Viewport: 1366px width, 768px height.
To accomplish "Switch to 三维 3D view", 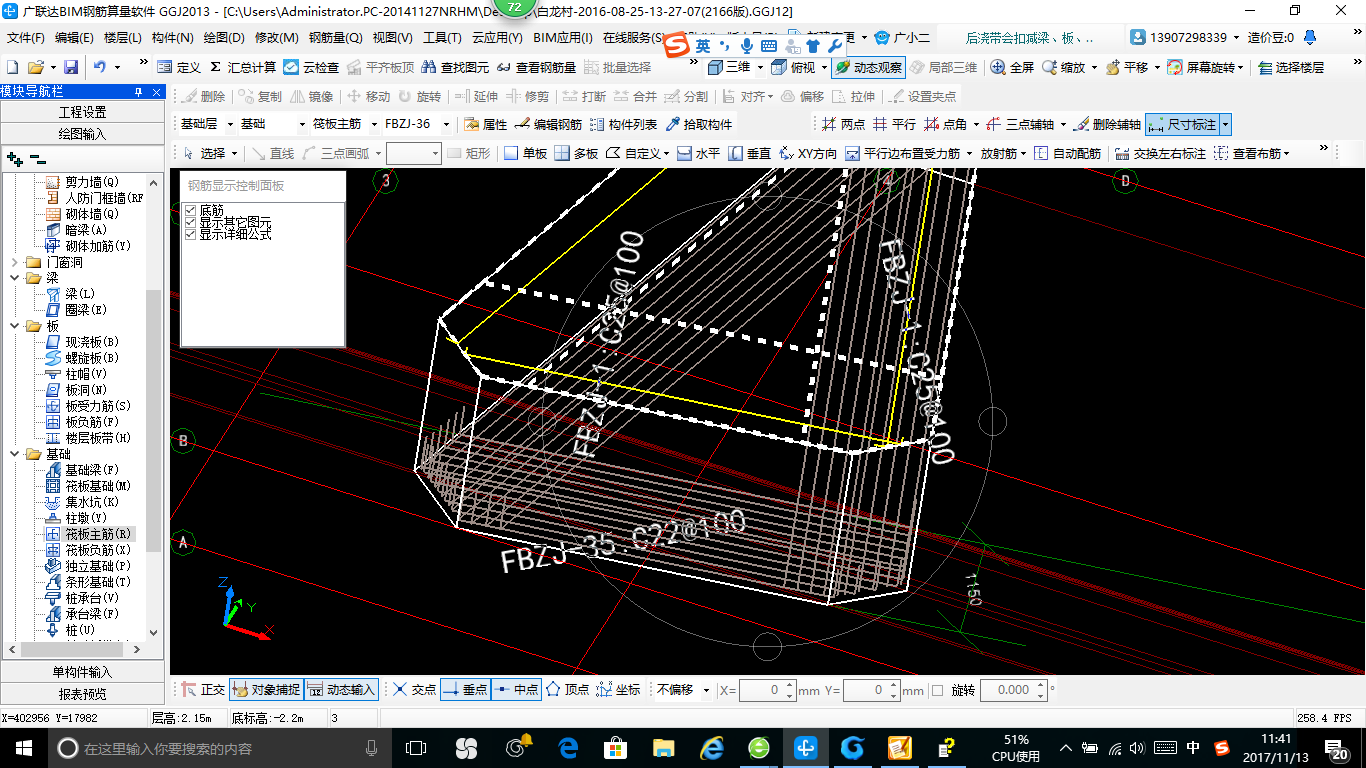I will pyautogui.click(x=729, y=67).
